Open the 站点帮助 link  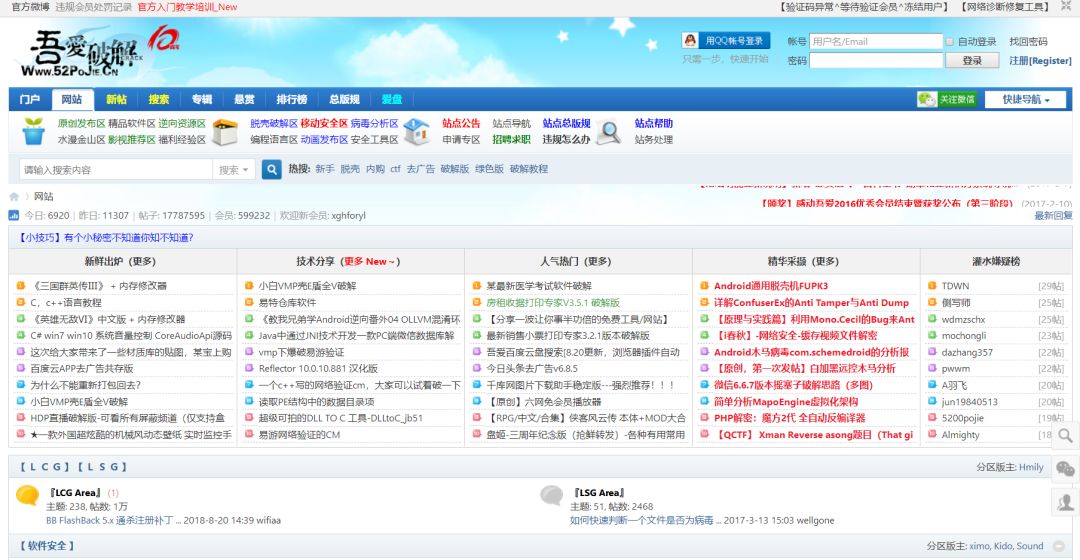point(654,123)
